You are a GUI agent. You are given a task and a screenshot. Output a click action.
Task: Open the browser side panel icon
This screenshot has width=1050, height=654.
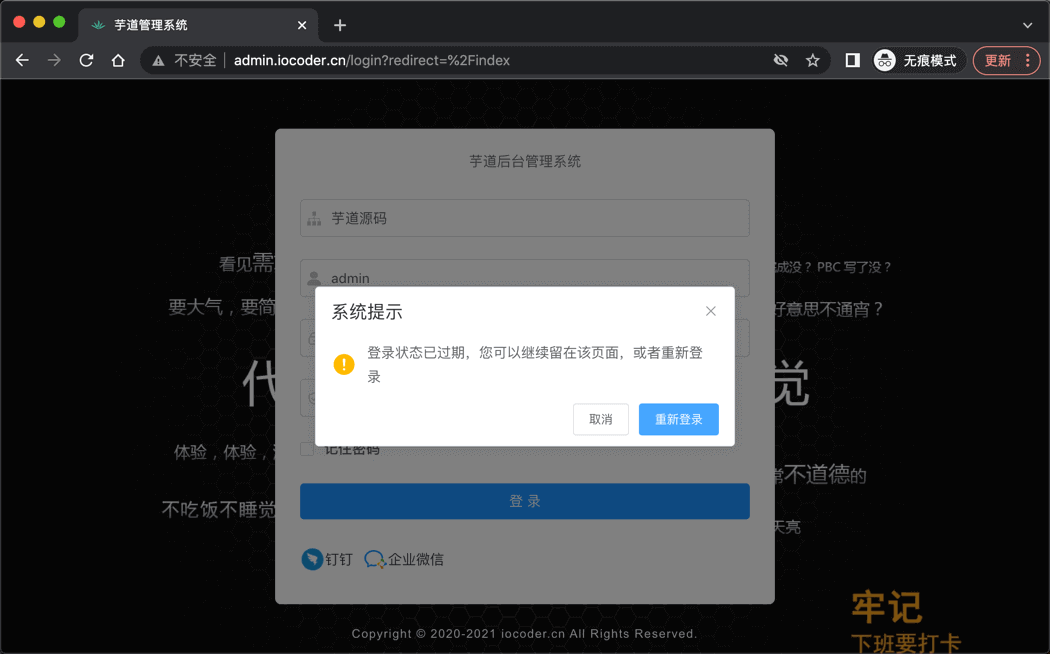click(851, 60)
